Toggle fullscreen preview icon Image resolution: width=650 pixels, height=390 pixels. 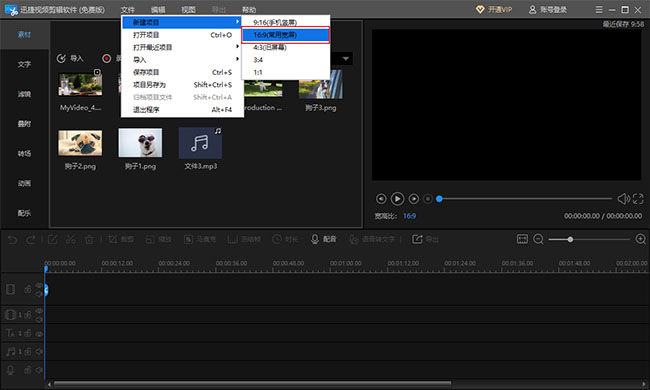[x=638, y=199]
